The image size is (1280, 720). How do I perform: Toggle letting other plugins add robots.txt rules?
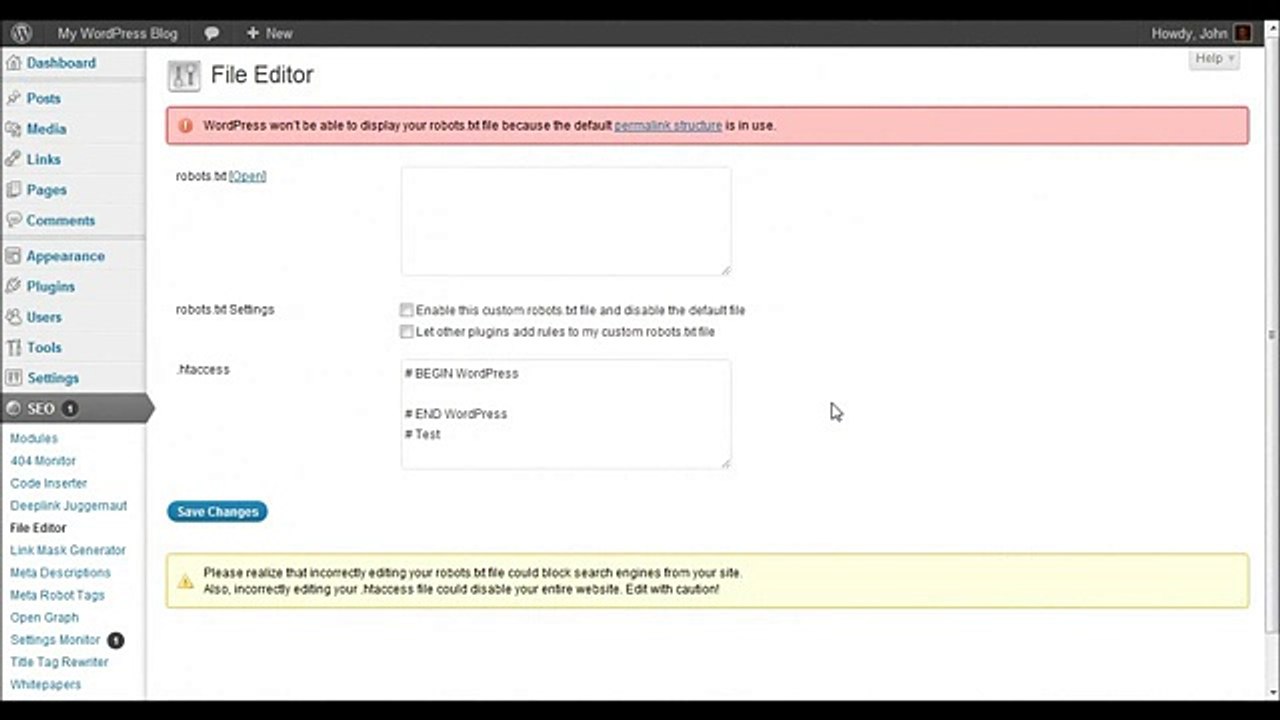coord(406,332)
